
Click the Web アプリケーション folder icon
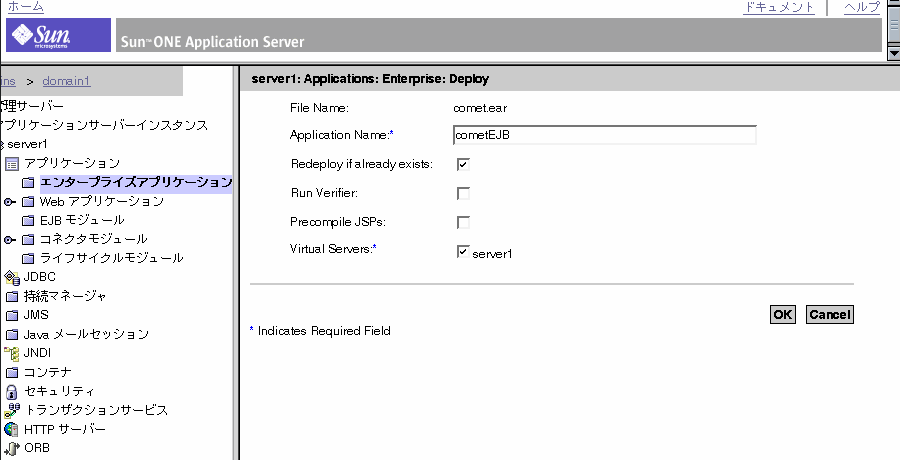(x=28, y=202)
